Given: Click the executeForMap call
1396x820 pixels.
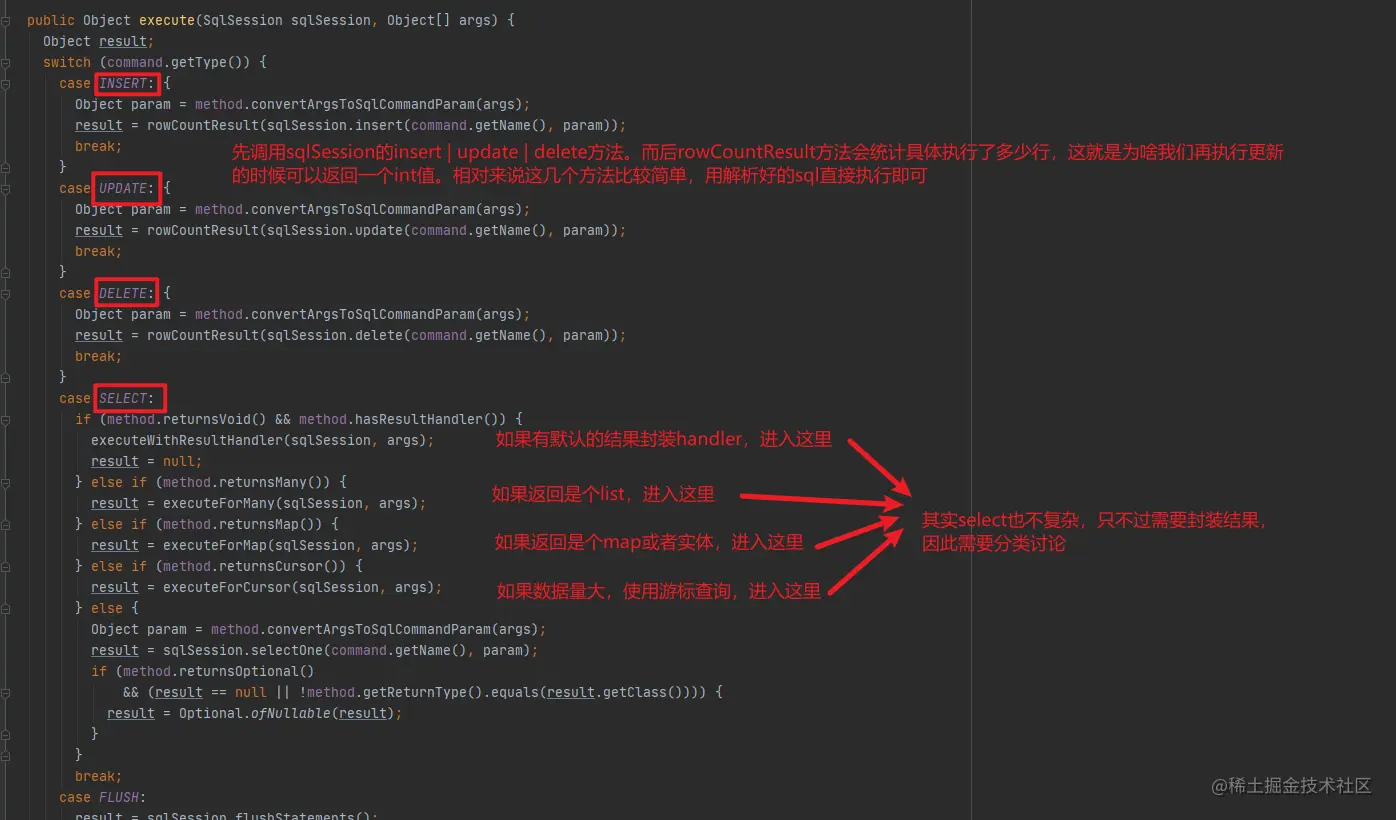Looking at the screenshot, I should 215,545.
